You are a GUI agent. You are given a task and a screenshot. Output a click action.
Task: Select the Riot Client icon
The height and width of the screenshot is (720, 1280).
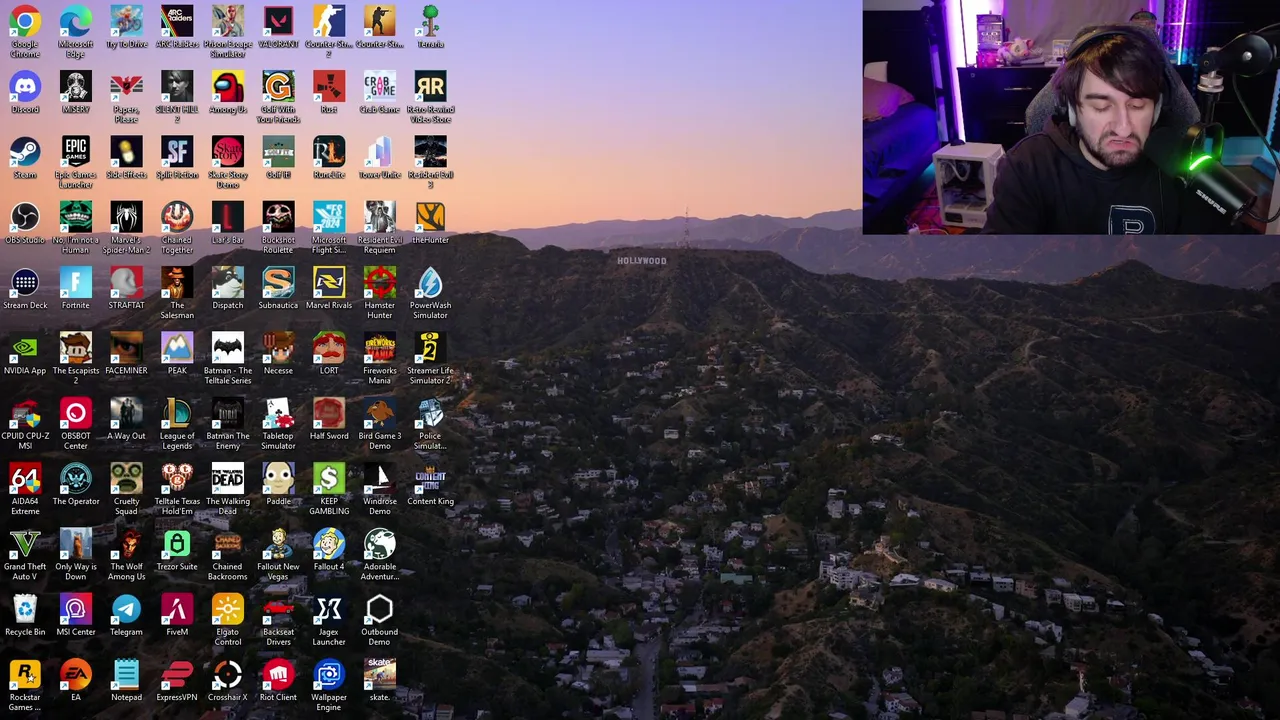coord(278,675)
